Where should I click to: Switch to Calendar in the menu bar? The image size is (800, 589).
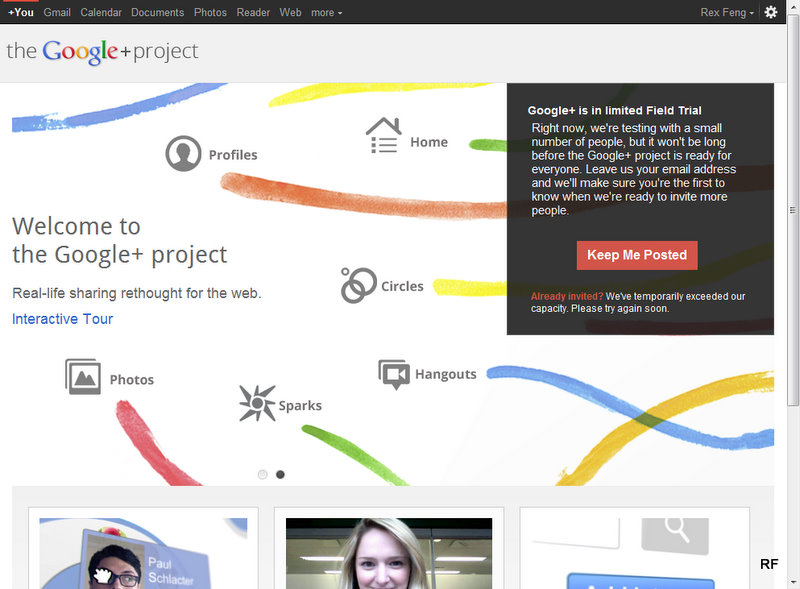[x=101, y=12]
